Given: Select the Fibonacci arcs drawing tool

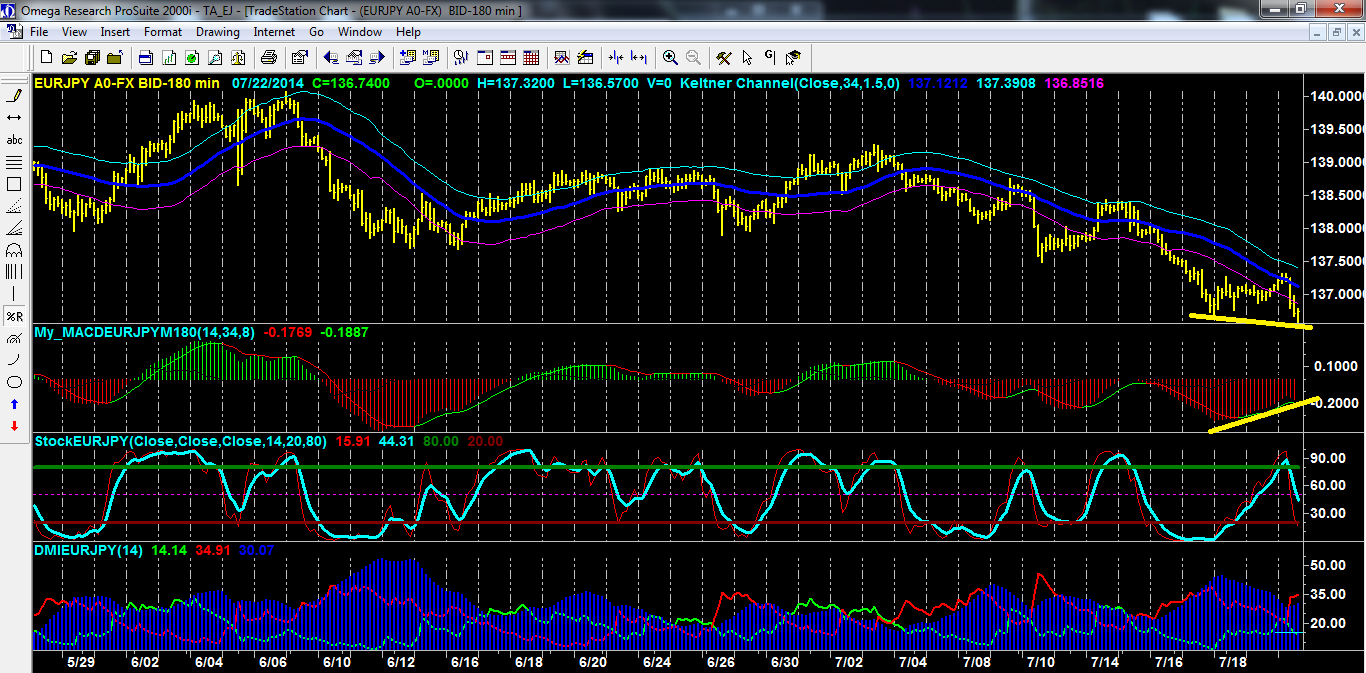Looking at the screenshot, I should point(14,250).
